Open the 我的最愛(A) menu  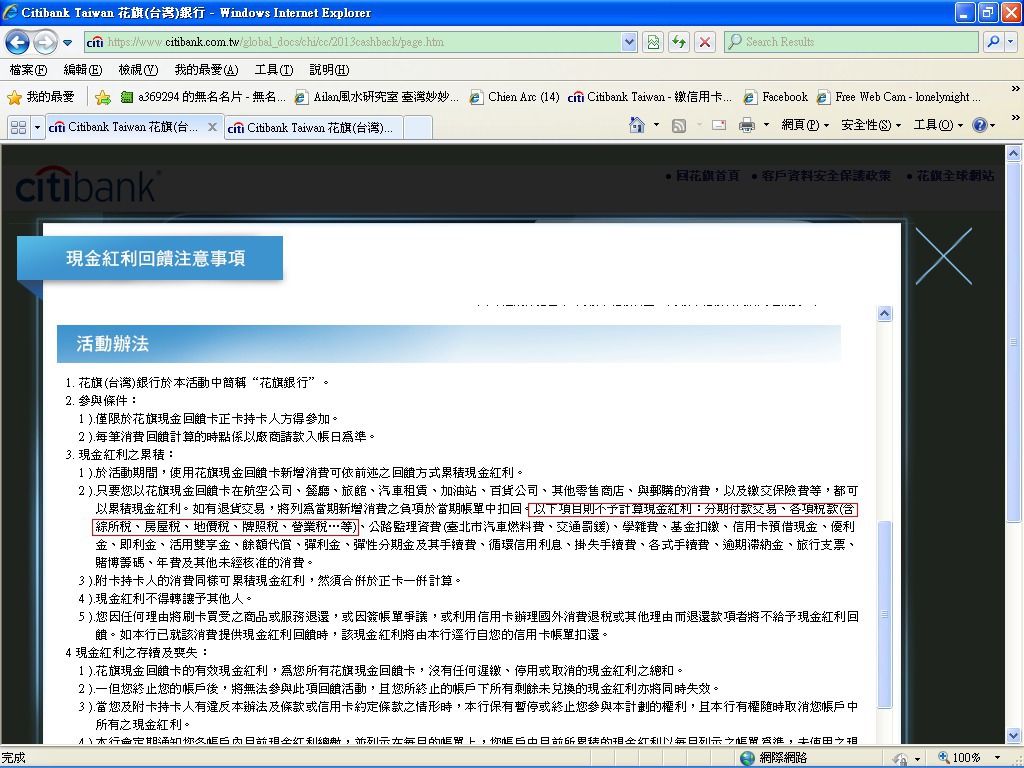click(x=206, y=70)
